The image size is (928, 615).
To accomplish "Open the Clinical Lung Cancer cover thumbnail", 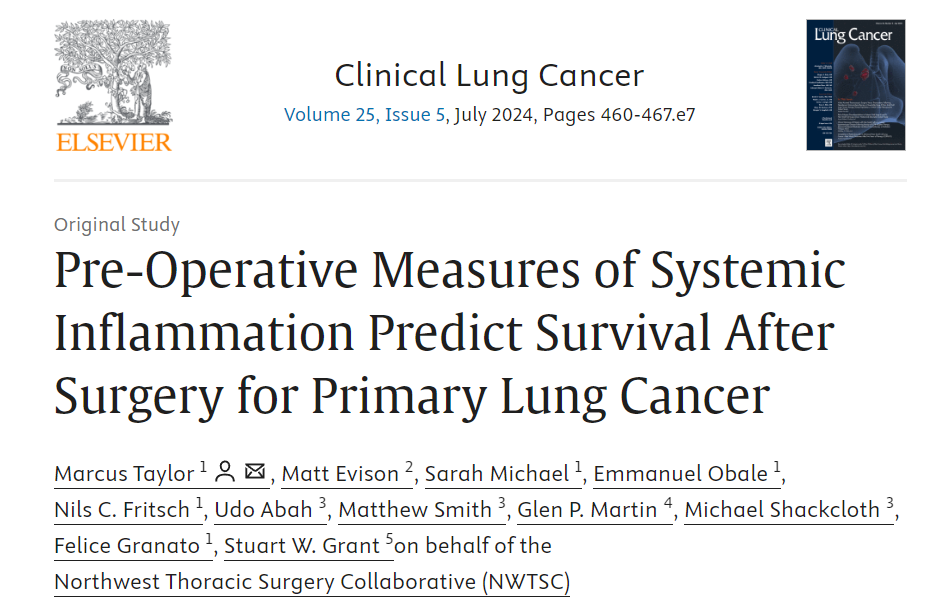I will pyautogui.click(x=855, y=85).
